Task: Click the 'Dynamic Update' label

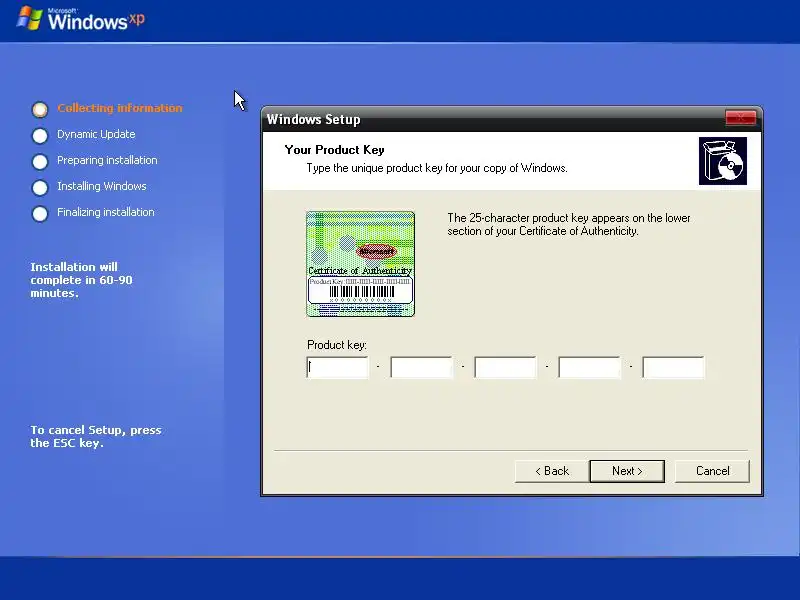Action: coord(96,134)
